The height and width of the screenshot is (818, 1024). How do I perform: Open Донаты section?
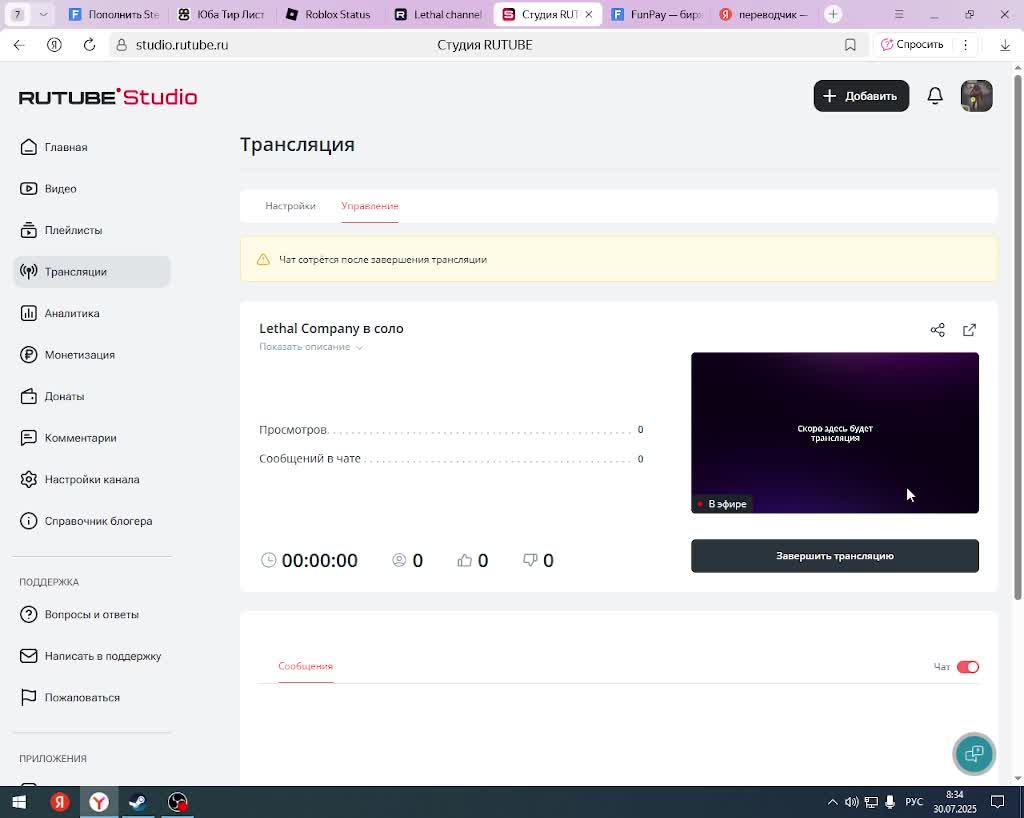click(x=52, y=396)
